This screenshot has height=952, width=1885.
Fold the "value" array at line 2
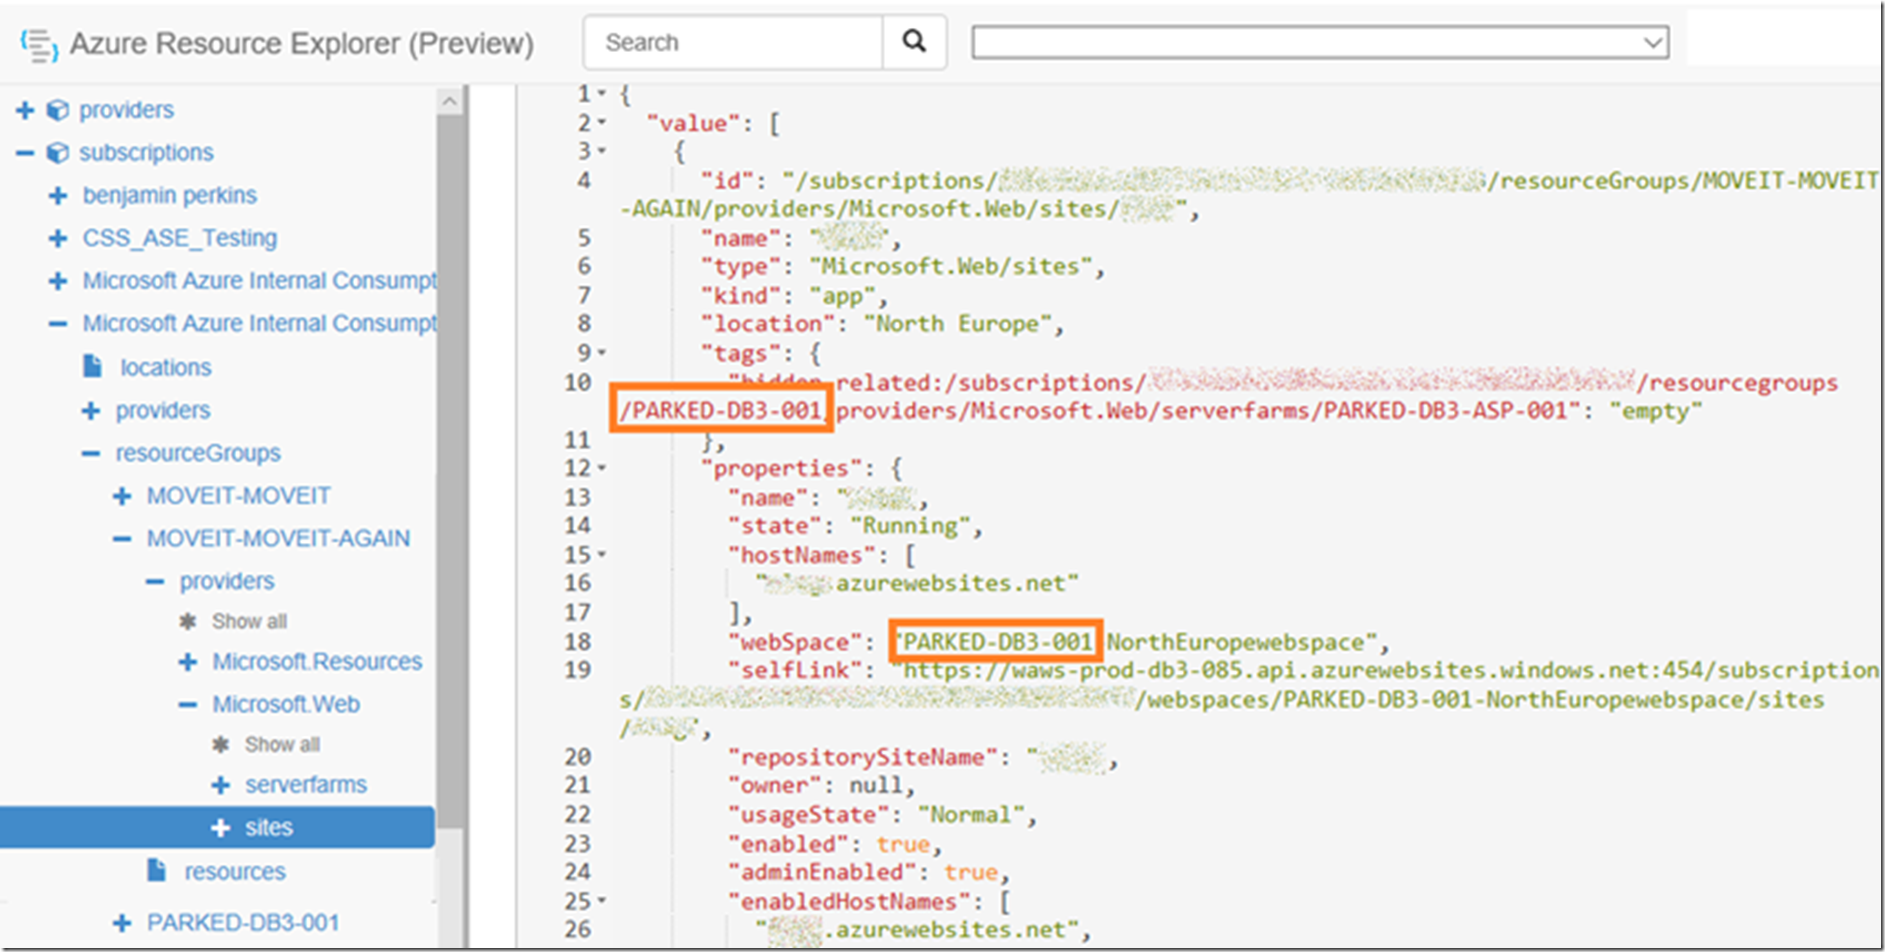click(601, 123)
